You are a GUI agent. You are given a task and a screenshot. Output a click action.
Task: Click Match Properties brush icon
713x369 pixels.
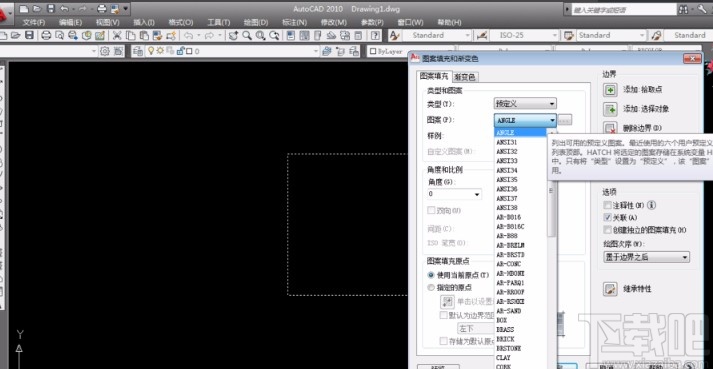pyautogui.click(x=158, y=35)
